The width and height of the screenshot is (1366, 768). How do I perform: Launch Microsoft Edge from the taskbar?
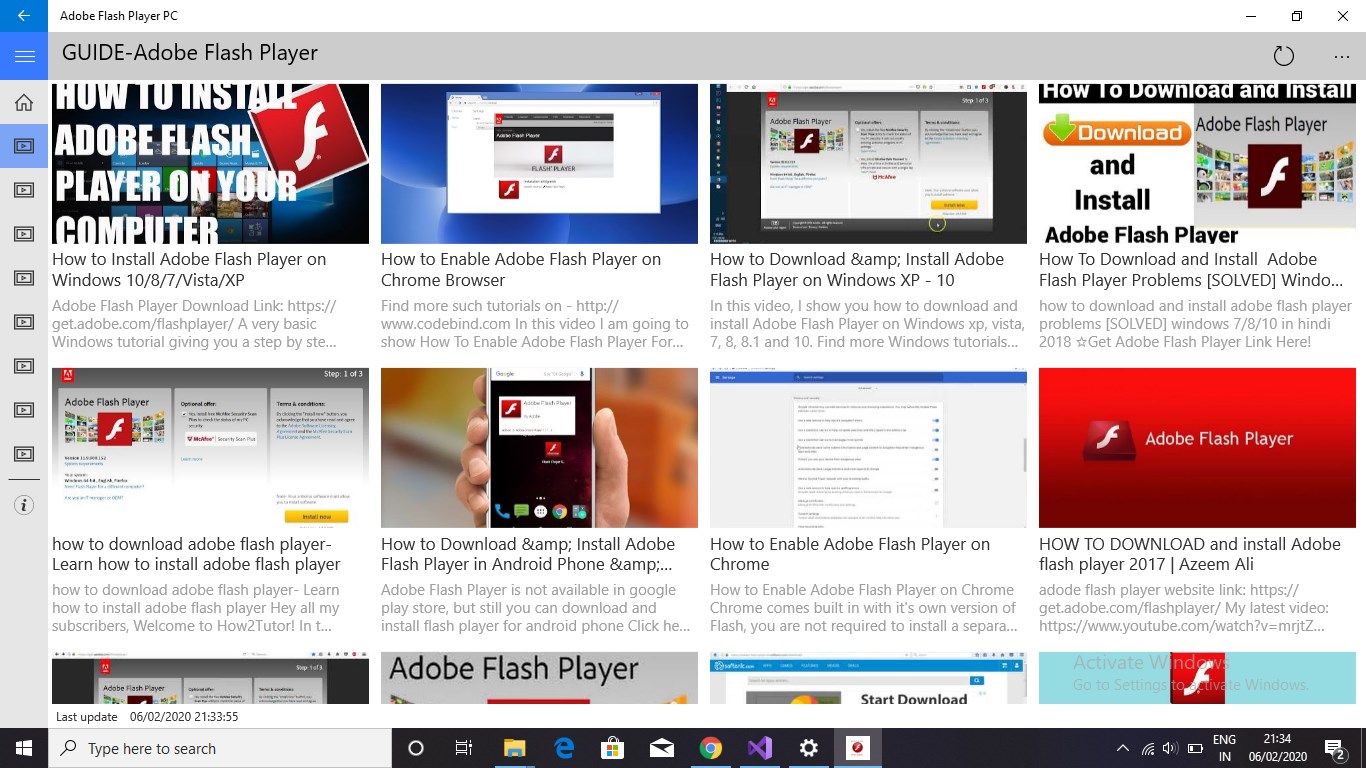point(563,748)
